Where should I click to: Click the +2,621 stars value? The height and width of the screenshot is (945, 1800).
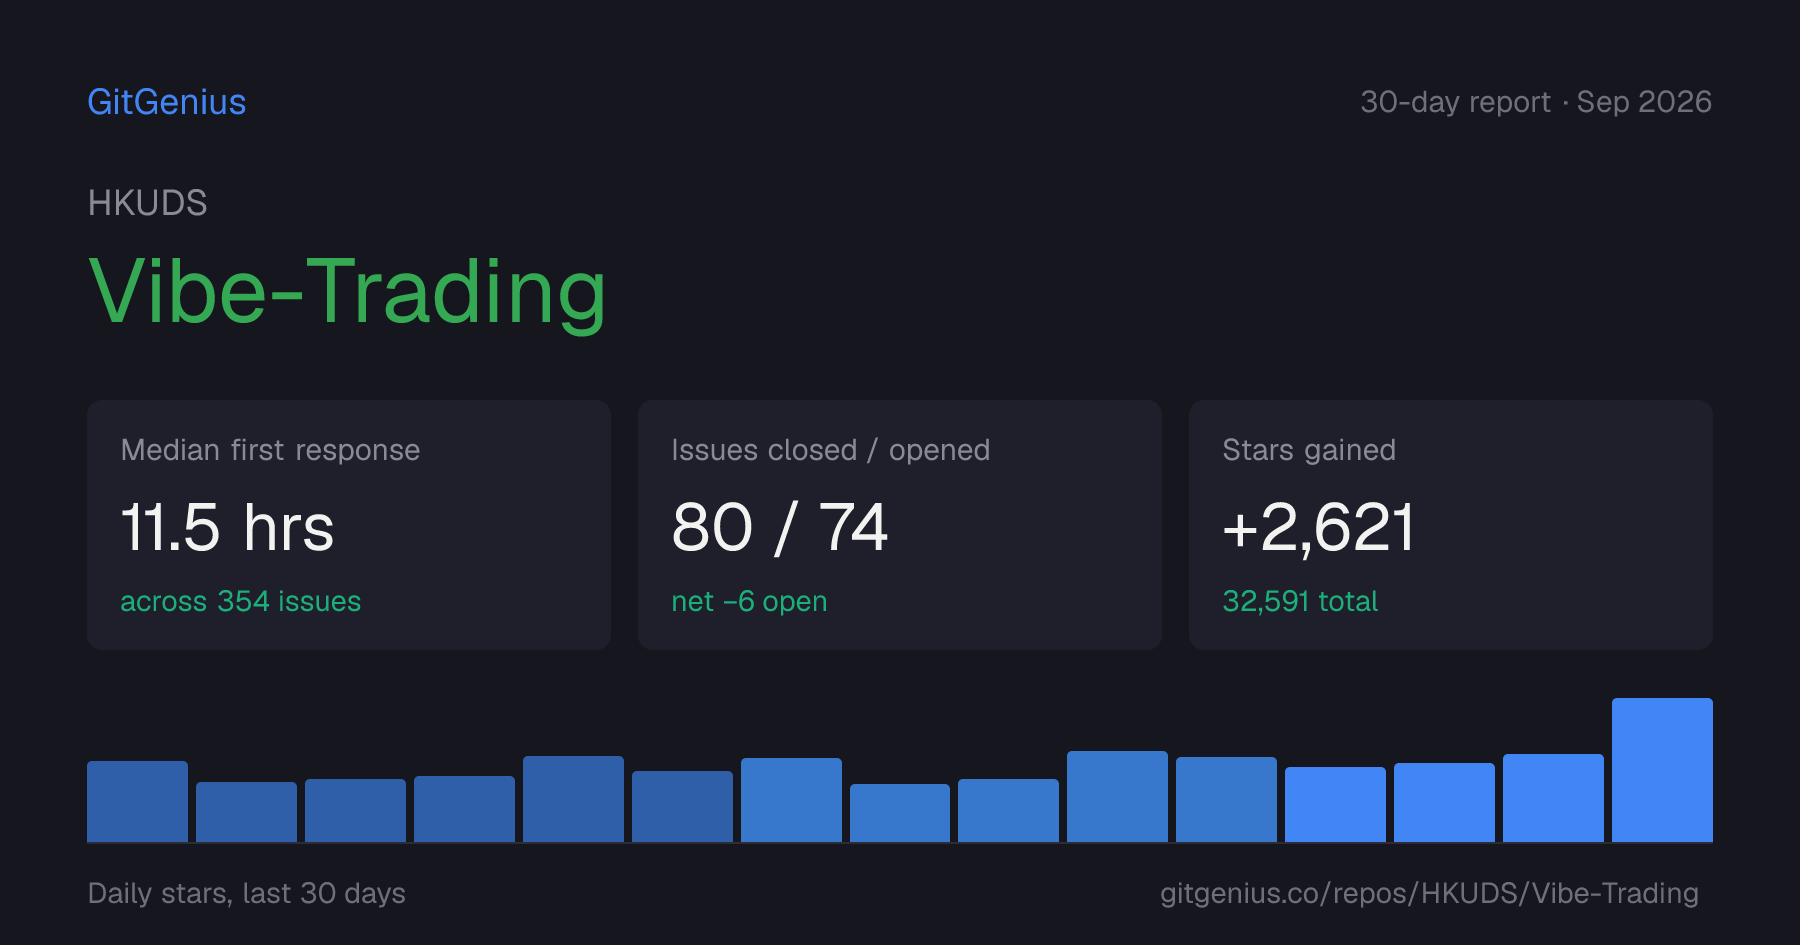(1318, 527)
